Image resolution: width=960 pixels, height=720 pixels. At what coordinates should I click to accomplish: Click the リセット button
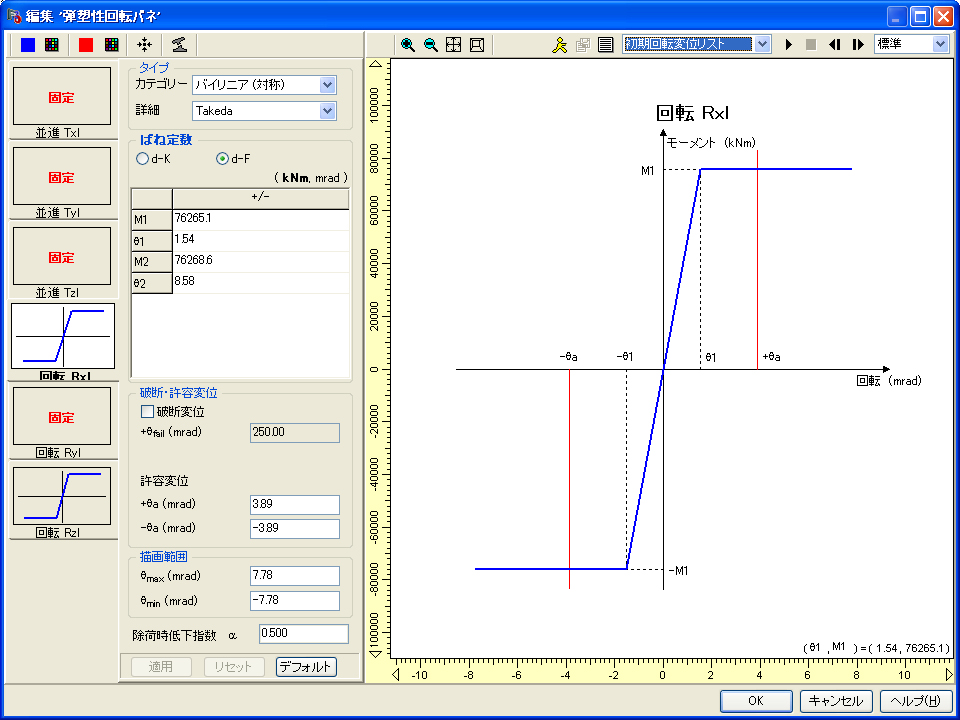pos(233,667)
